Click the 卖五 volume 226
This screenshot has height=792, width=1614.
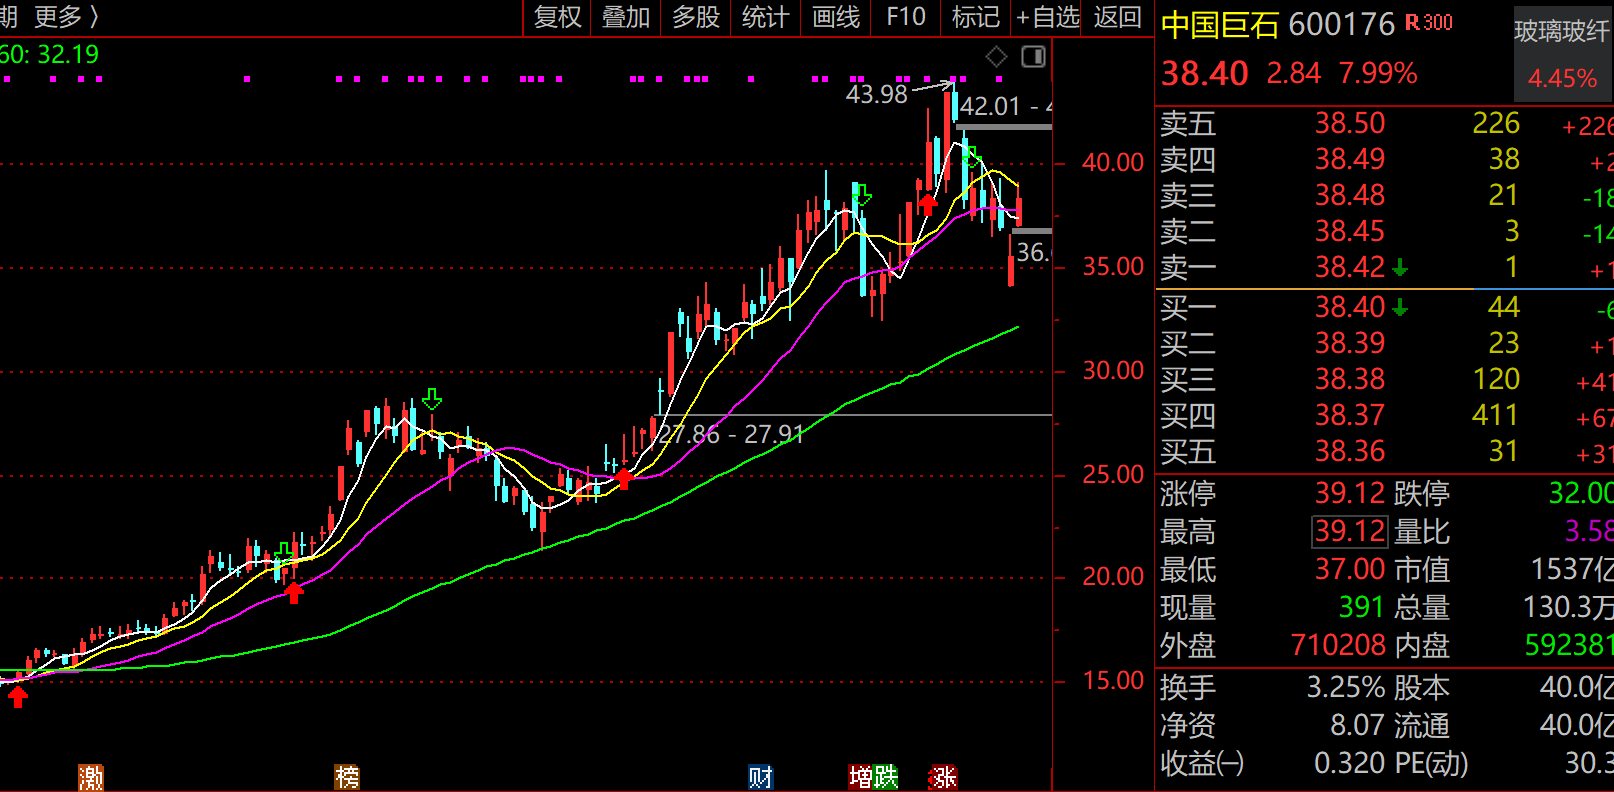[1496, 123]
